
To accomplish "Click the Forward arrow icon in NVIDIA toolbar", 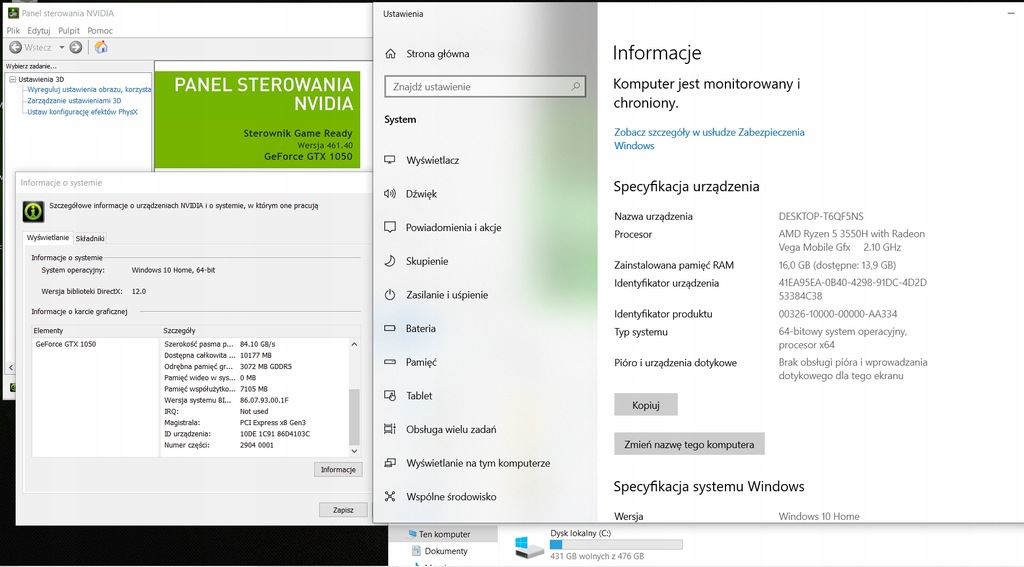I will click(x=76, y=47).
